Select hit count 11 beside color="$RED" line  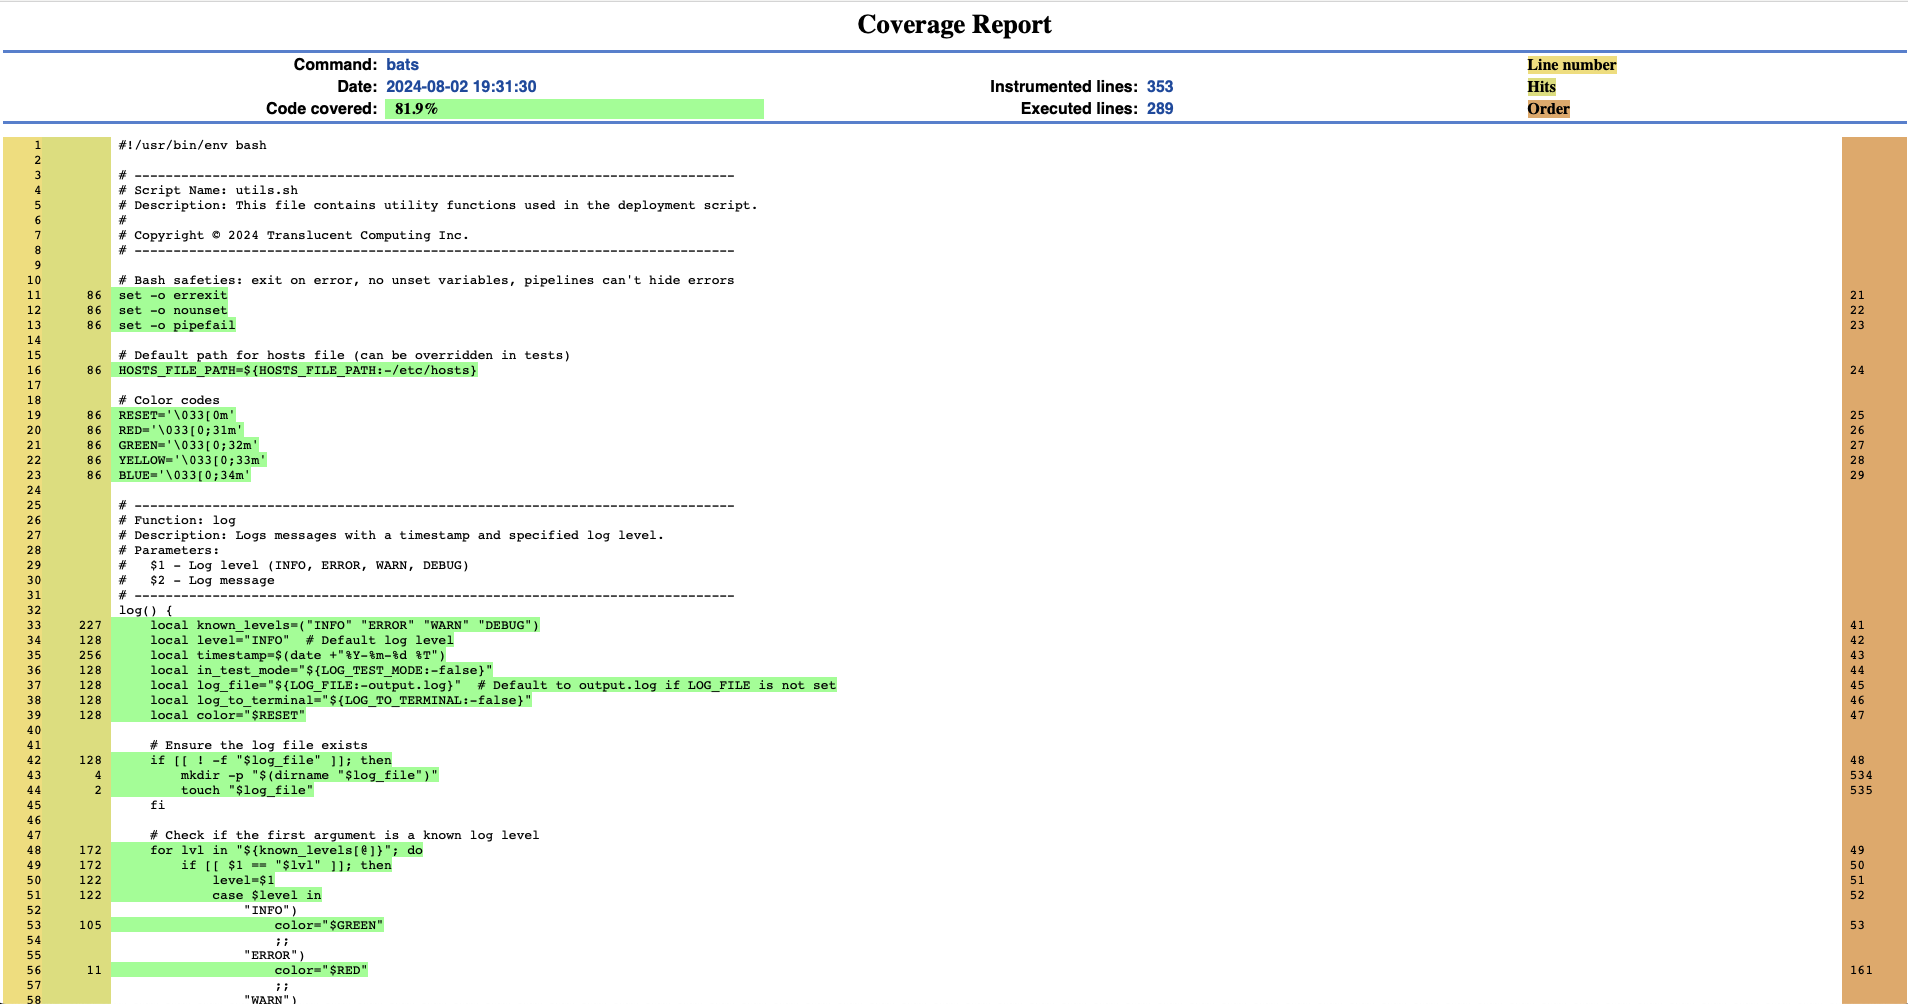[92, 970]
